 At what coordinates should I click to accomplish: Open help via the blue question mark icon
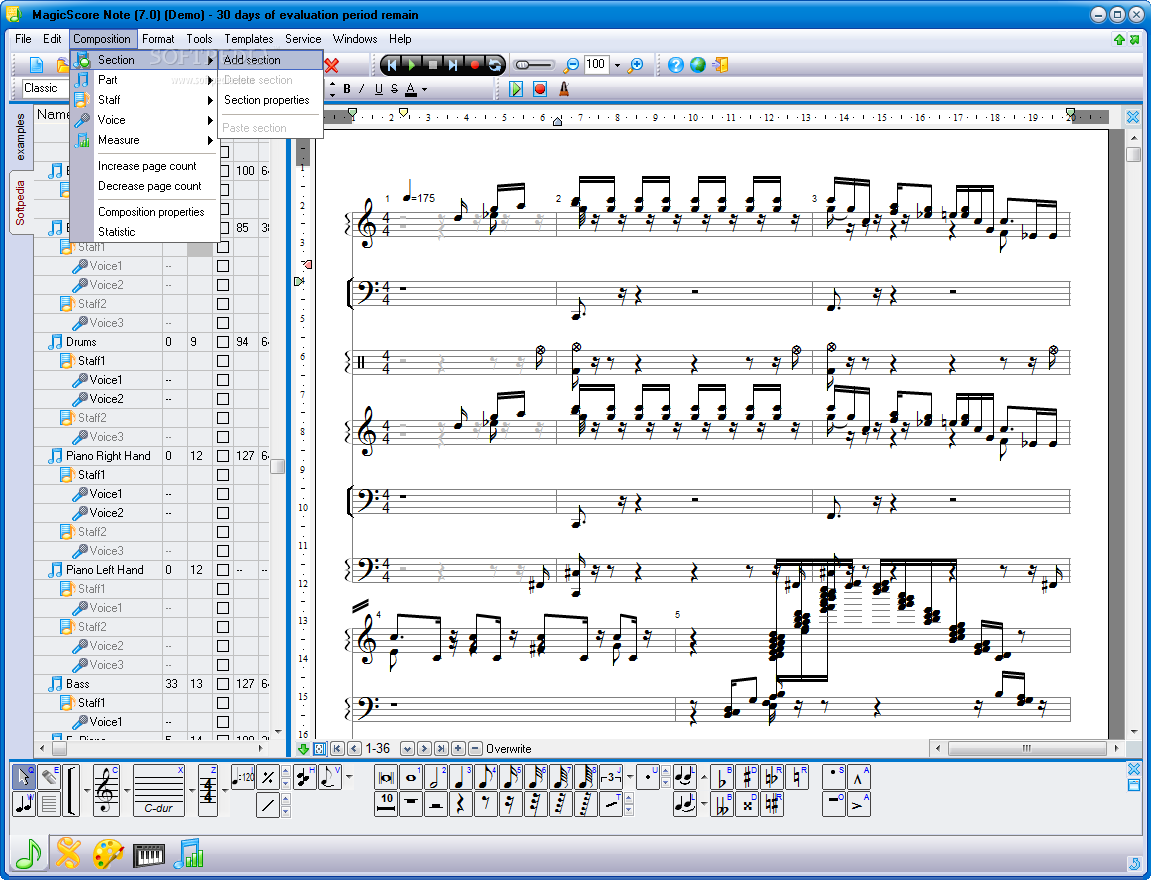pyautogui.click(x=675, y=65)
